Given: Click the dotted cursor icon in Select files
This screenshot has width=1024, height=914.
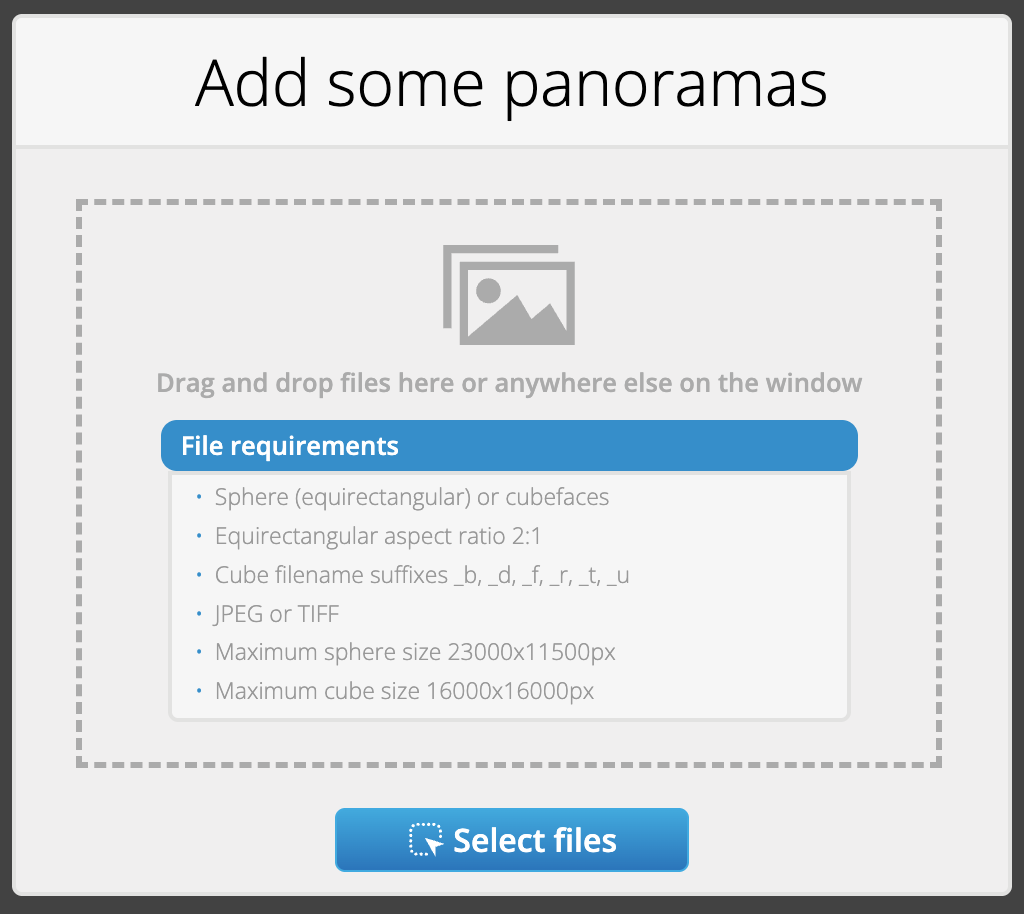Looking at the screenshot, I should click(x=426, y=840).
